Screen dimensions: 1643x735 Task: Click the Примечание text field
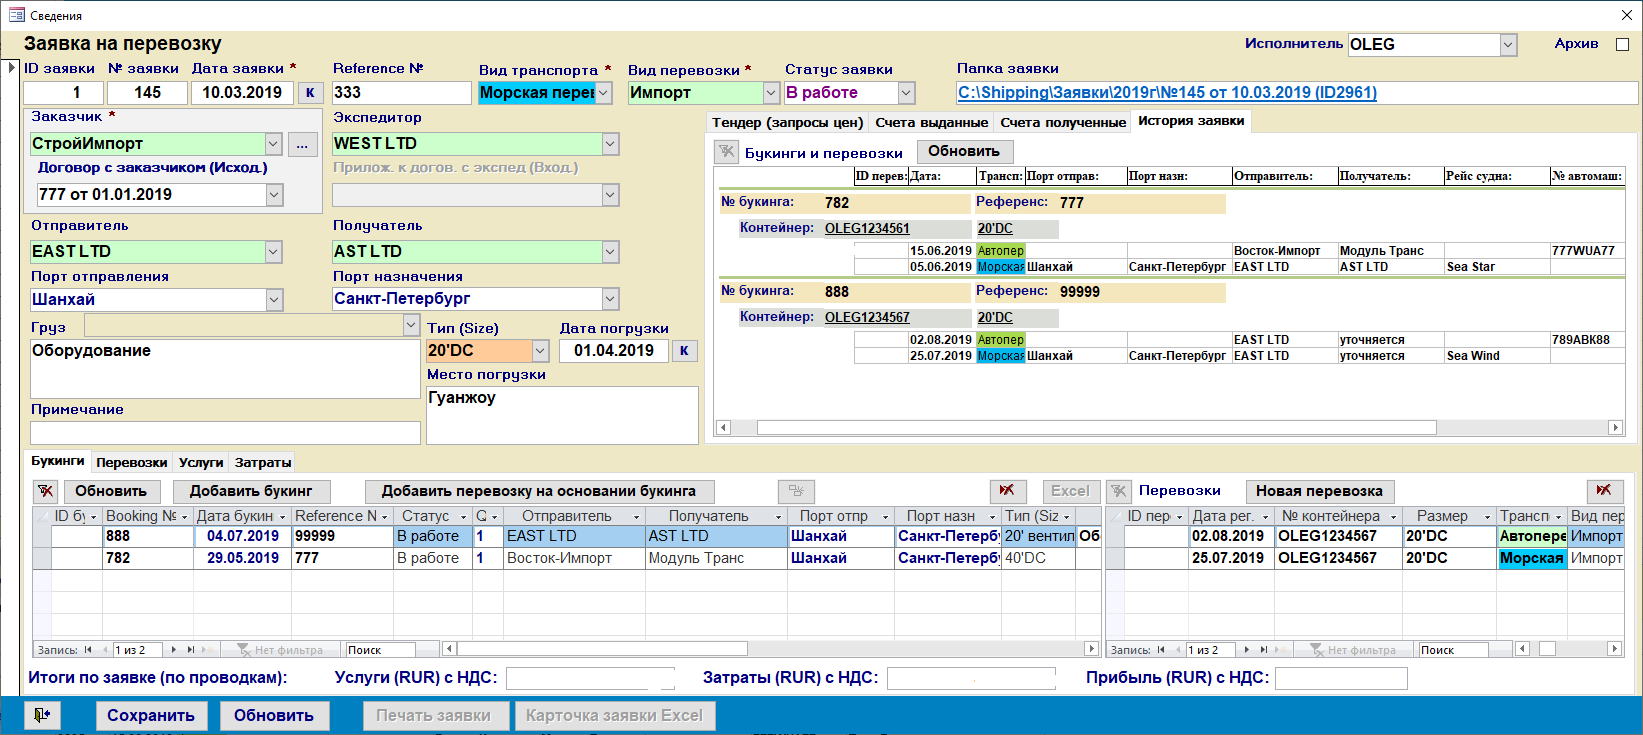pos(225,432)
